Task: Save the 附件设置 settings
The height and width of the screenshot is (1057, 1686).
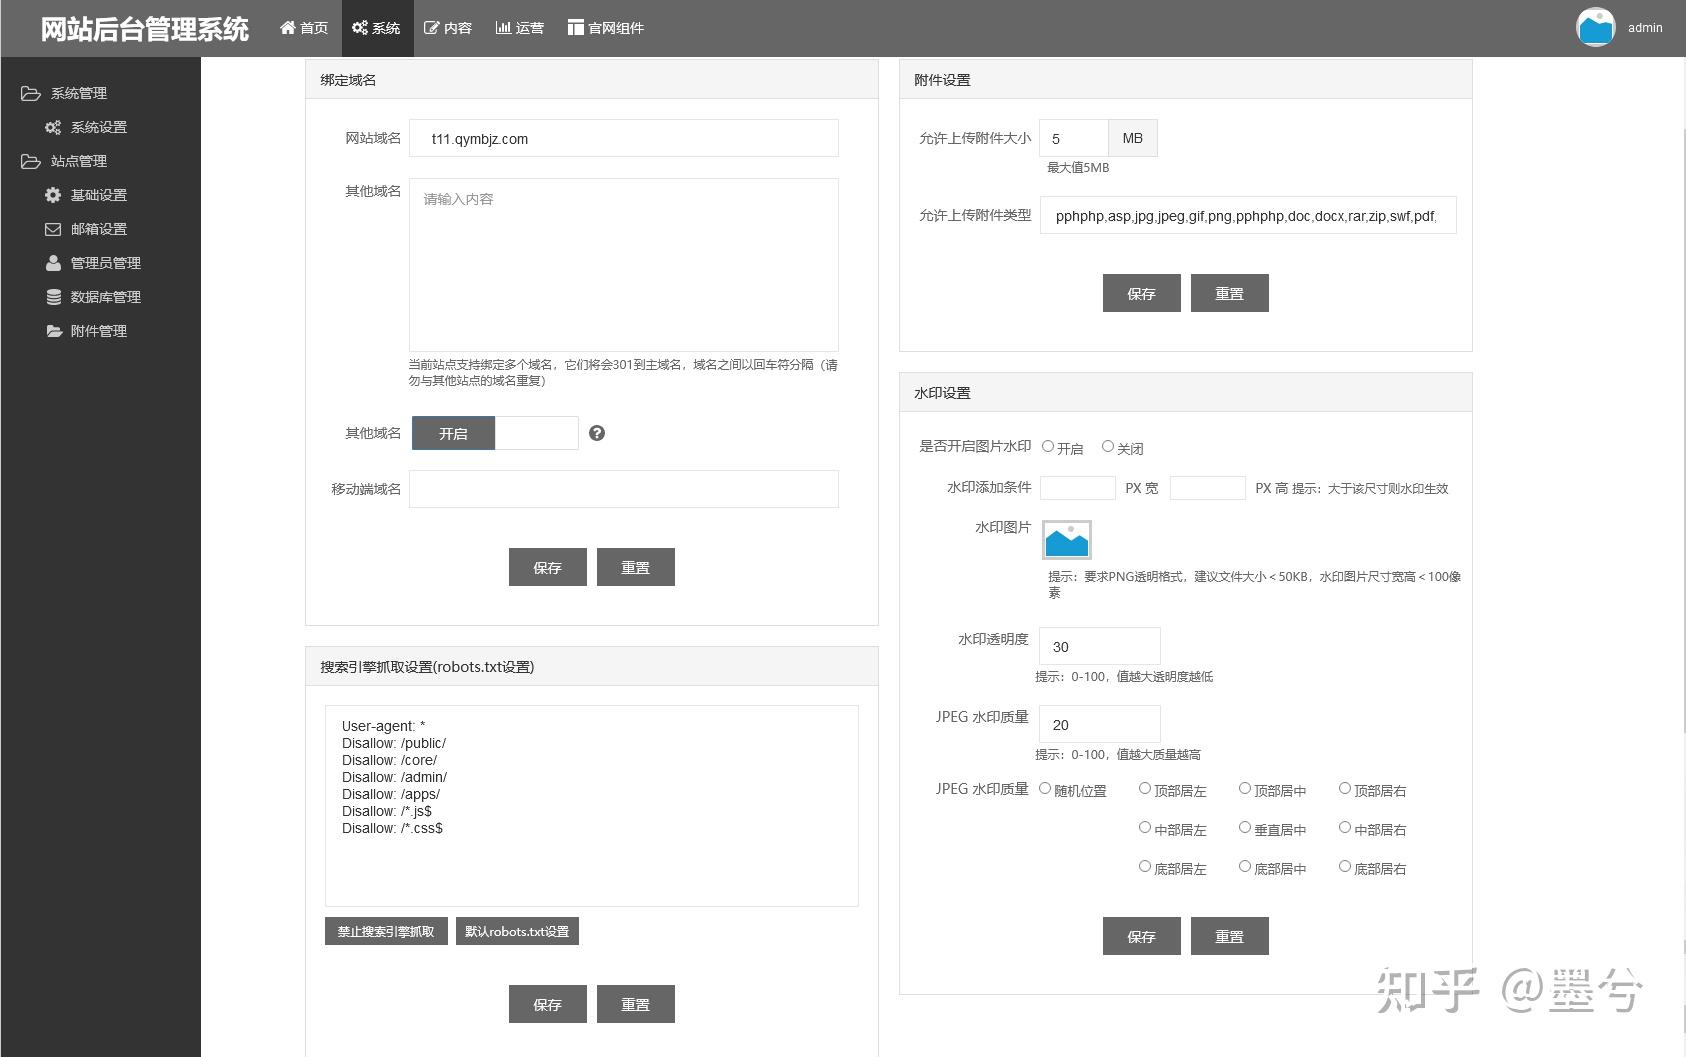Action: point(1142,293)
